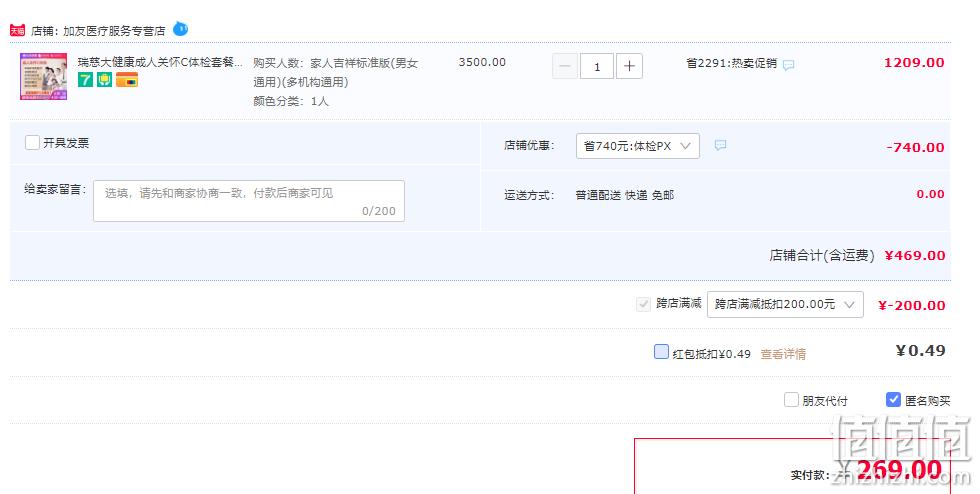Enable the 朋友代付 checkbox
This screenshot has width=980, height=494.
click(791, 400)
